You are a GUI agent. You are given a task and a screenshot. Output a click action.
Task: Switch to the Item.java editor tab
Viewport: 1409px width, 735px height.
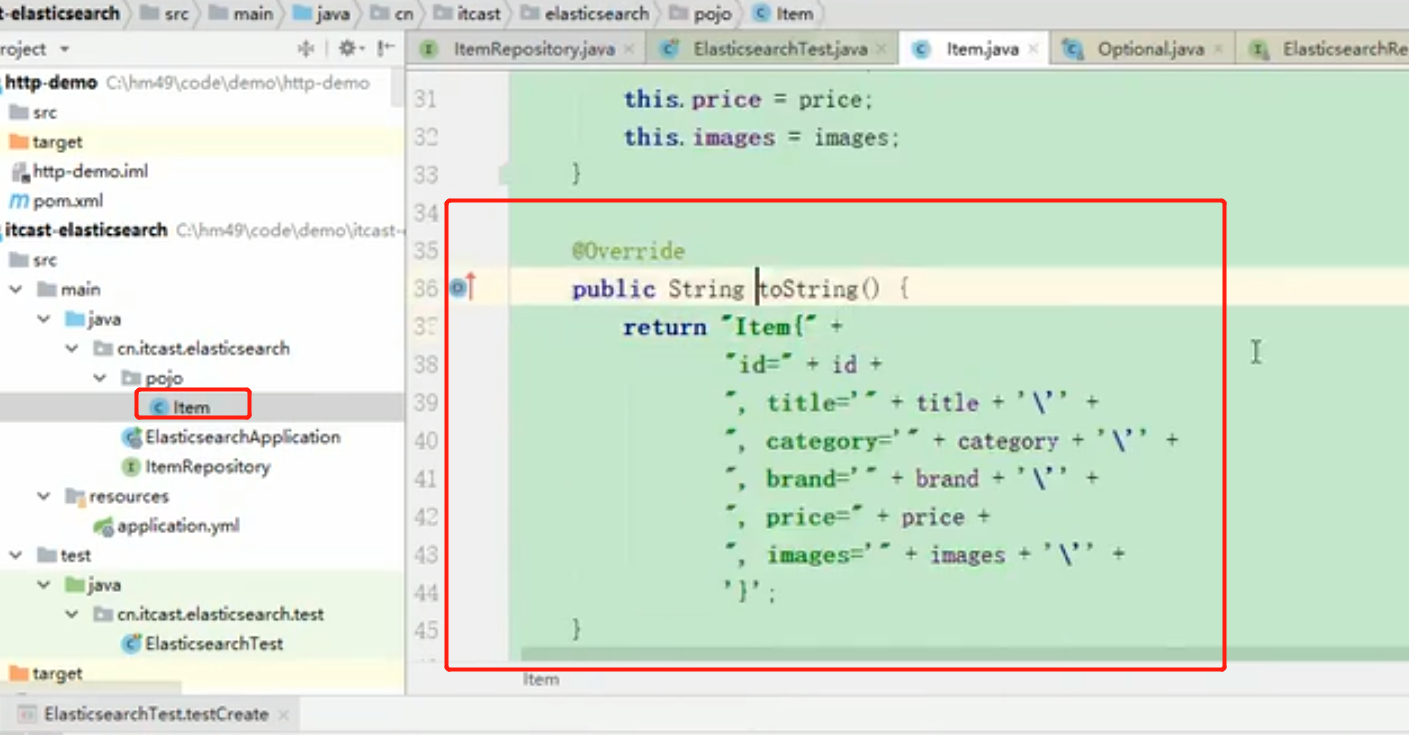pos(973,49)
